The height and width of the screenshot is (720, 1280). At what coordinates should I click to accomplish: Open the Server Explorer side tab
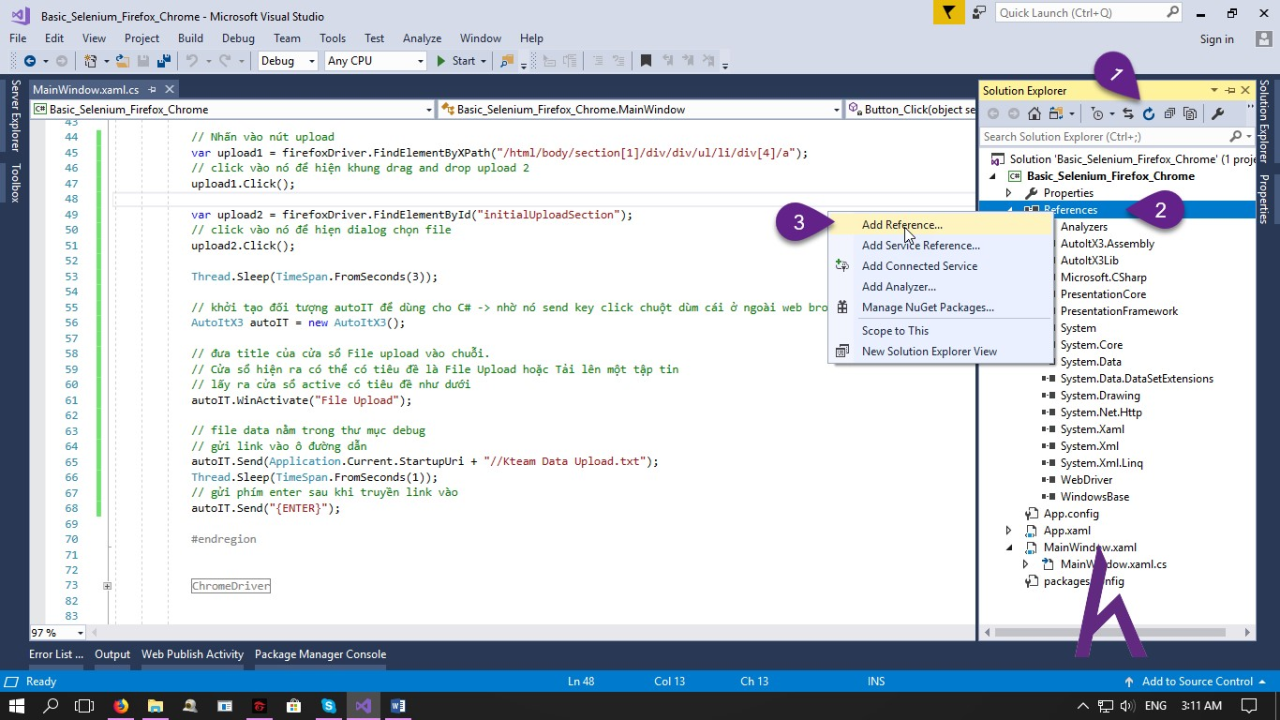pos(15,115)
